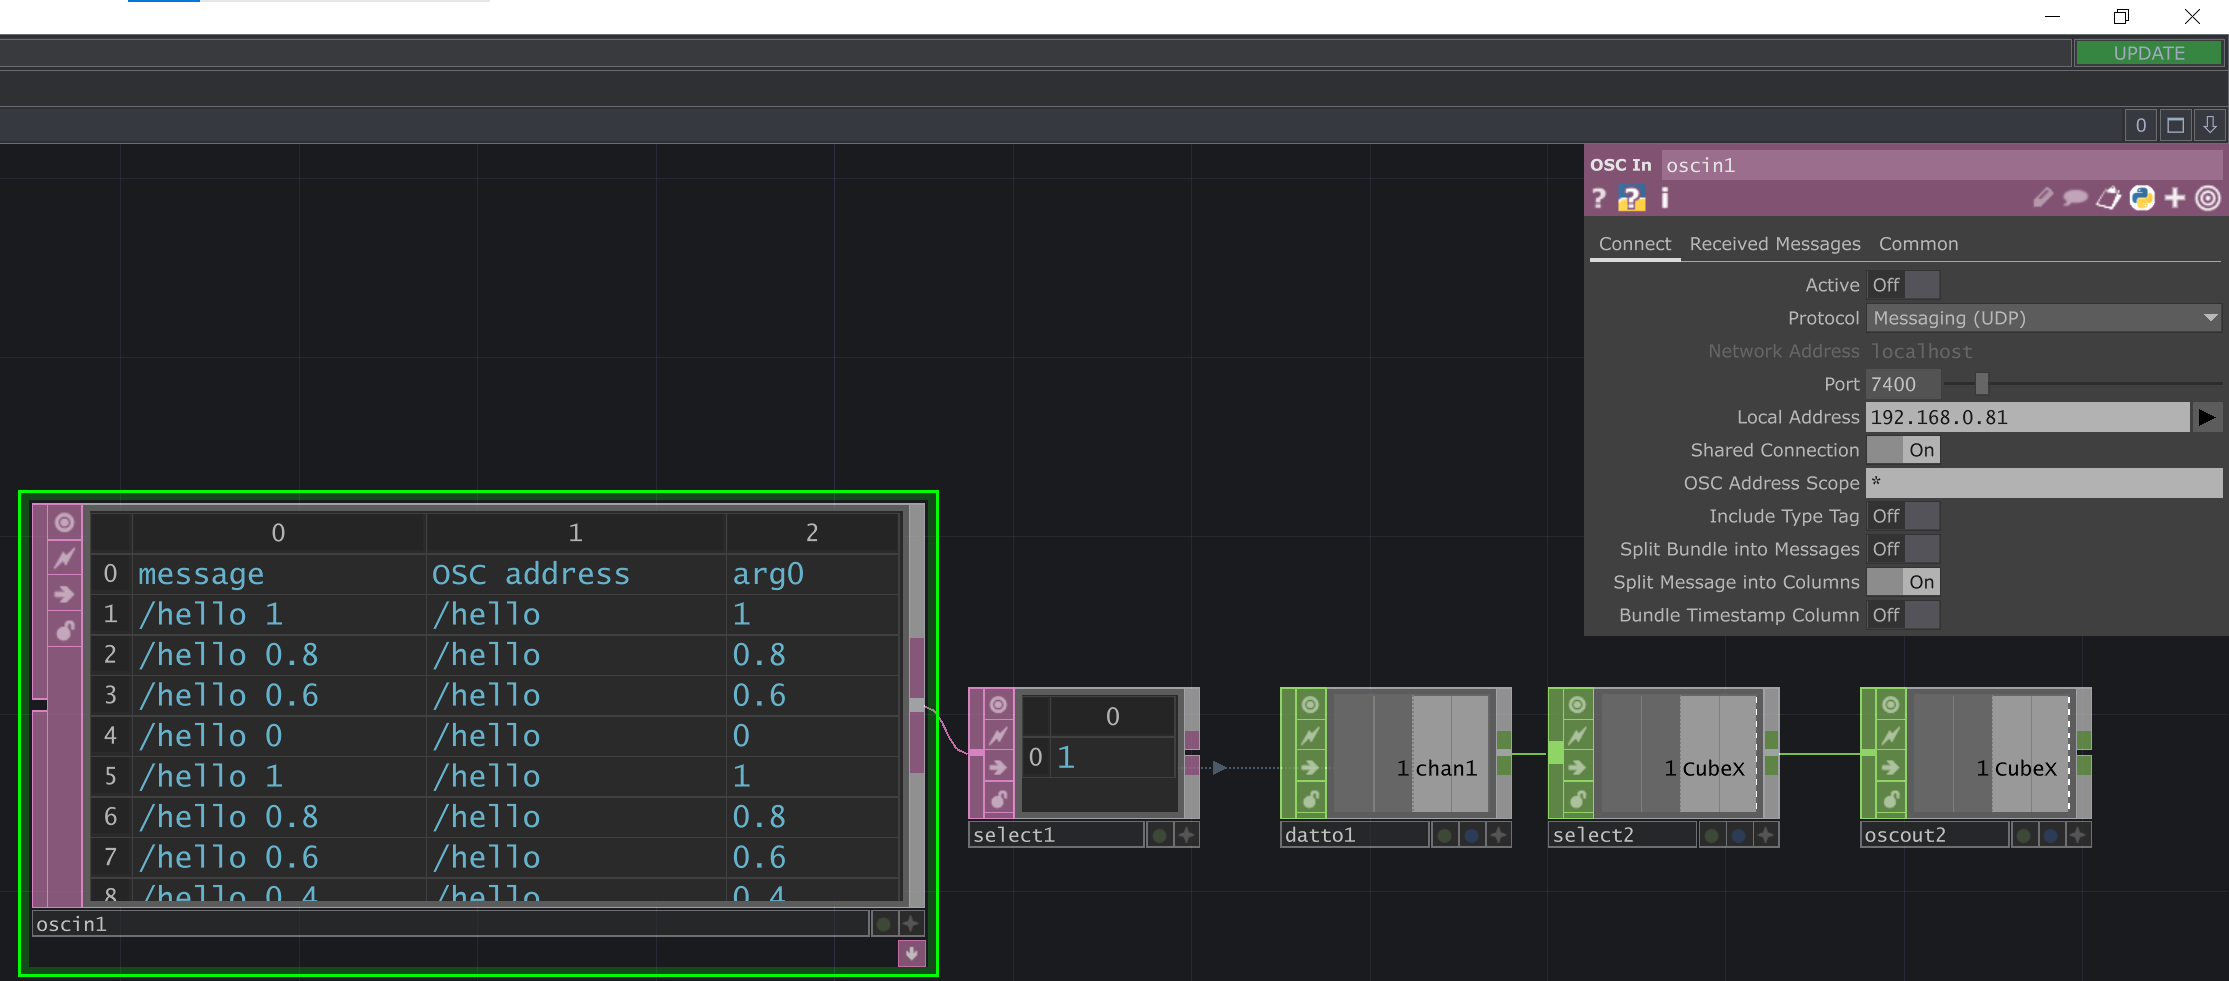Open Python help icon in parameter panel
The height and width of the screenshot is (981, 2229).
(x=1631, y=199)
